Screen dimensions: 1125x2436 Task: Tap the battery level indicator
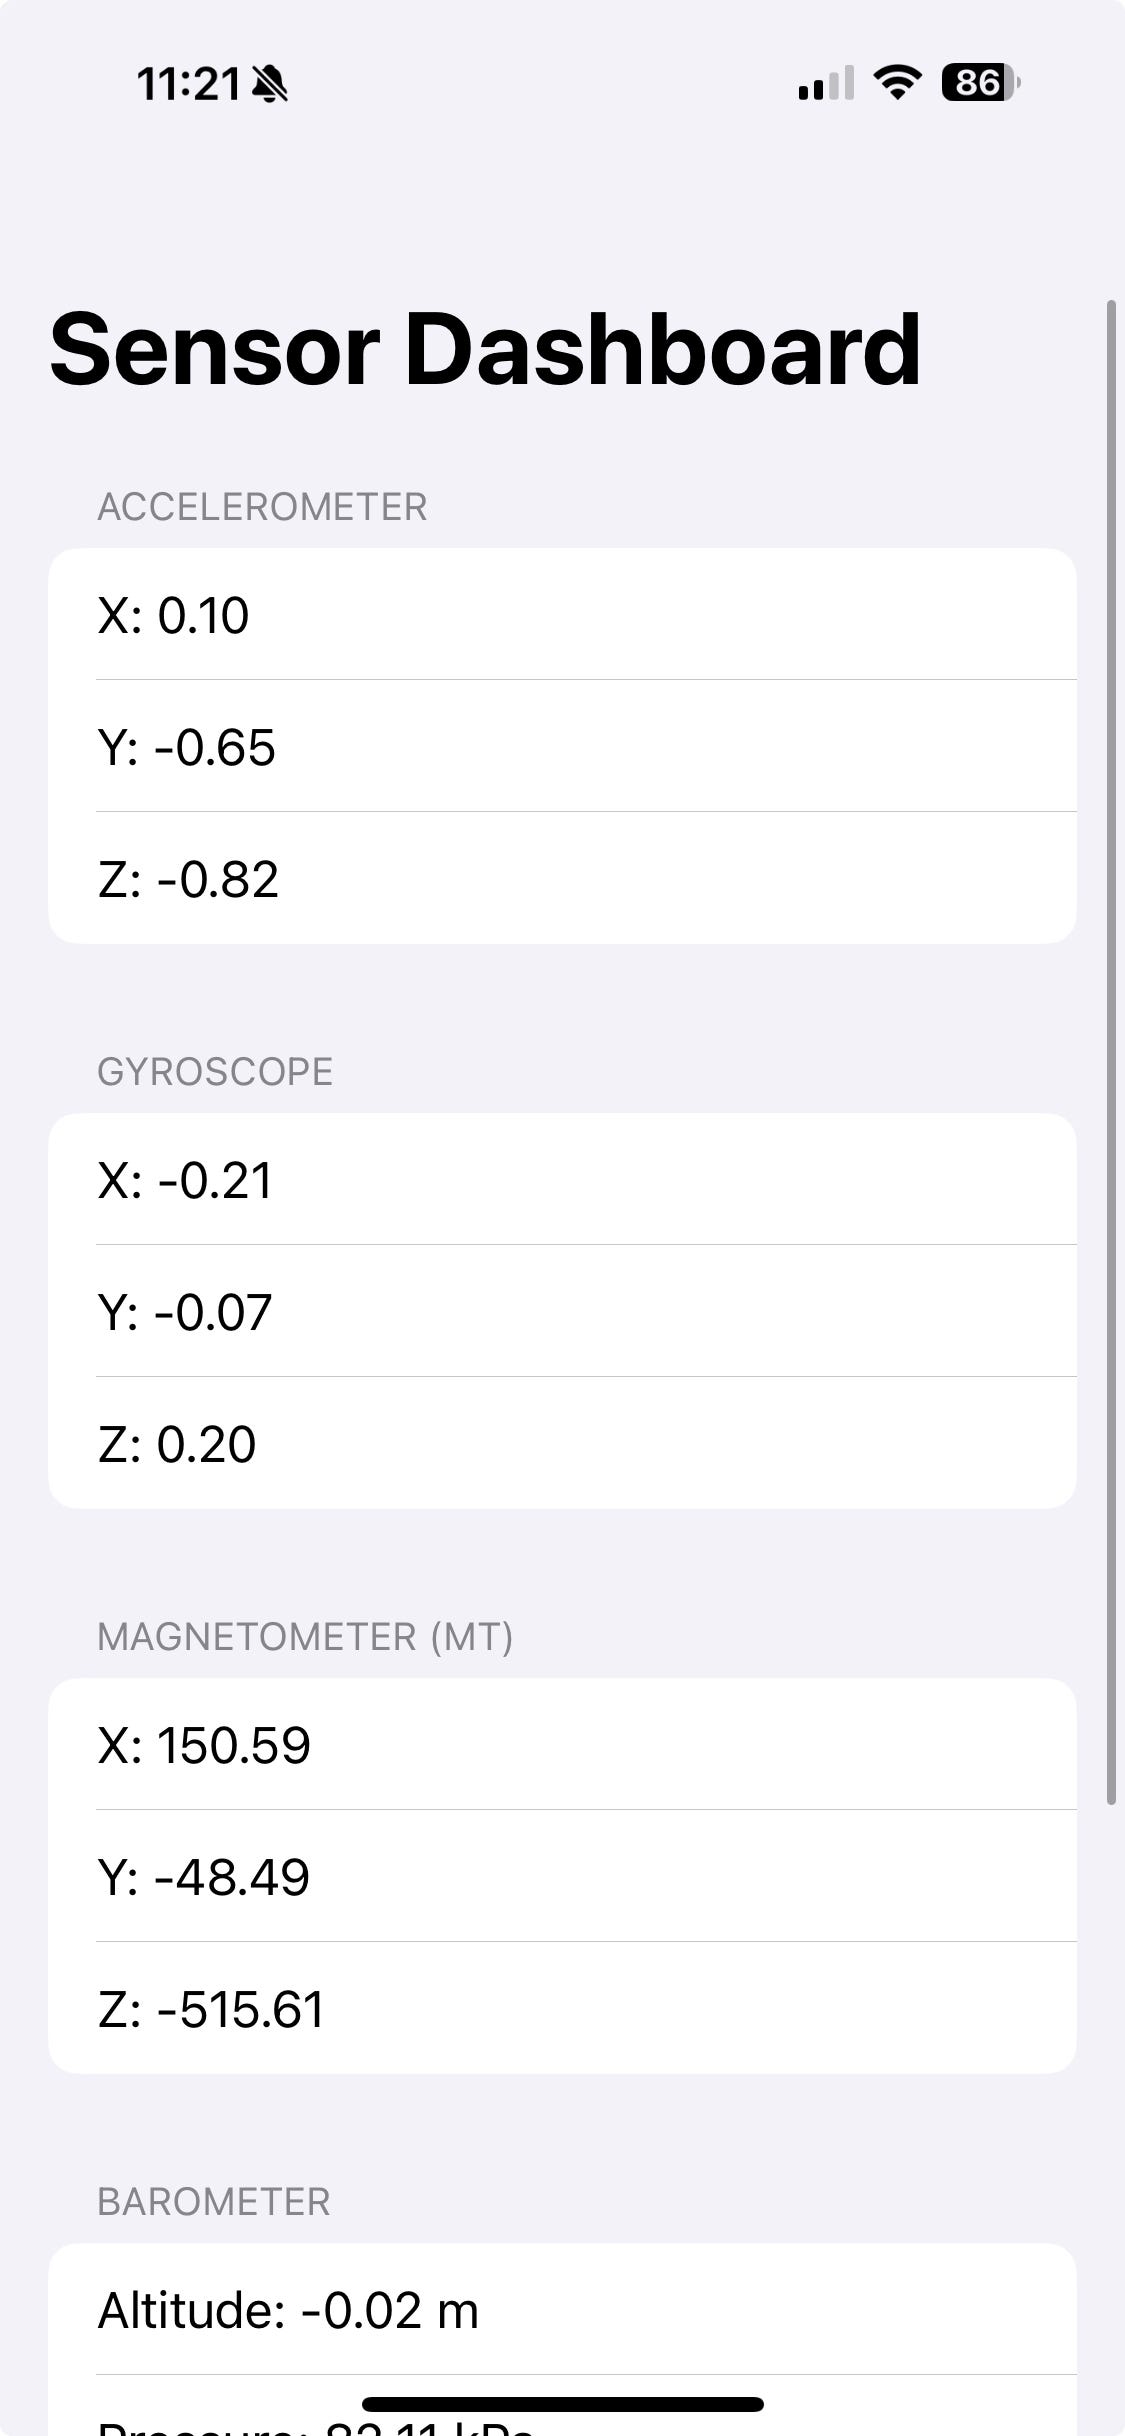point(980,82)
